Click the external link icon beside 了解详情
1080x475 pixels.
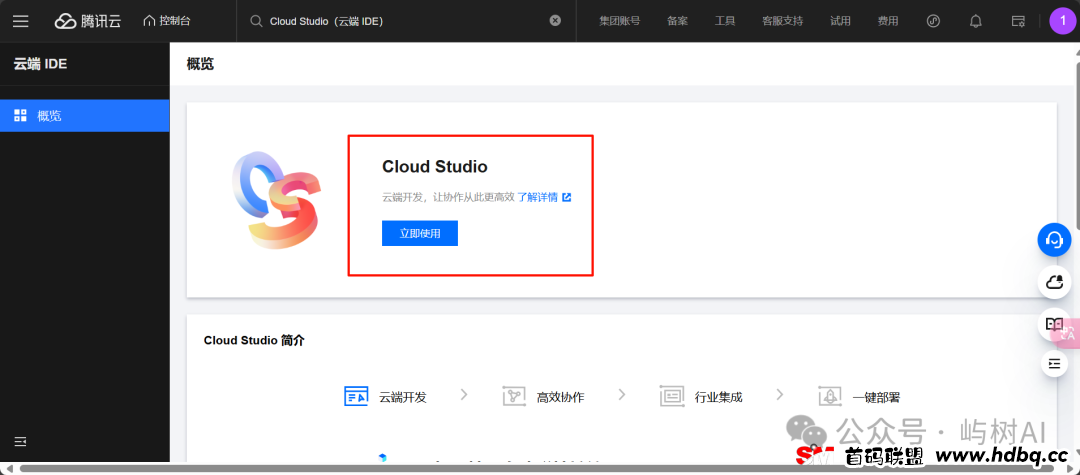point(567,198)
